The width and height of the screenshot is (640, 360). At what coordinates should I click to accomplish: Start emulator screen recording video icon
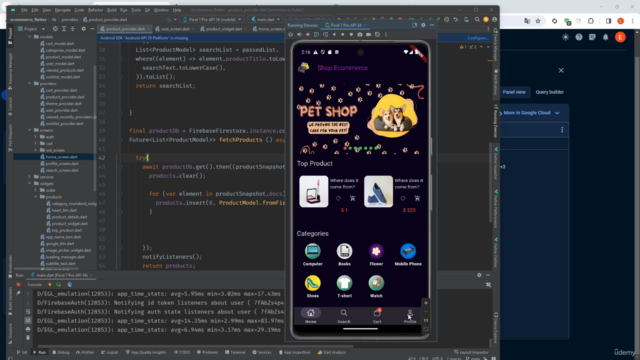(x=369, y=35)
